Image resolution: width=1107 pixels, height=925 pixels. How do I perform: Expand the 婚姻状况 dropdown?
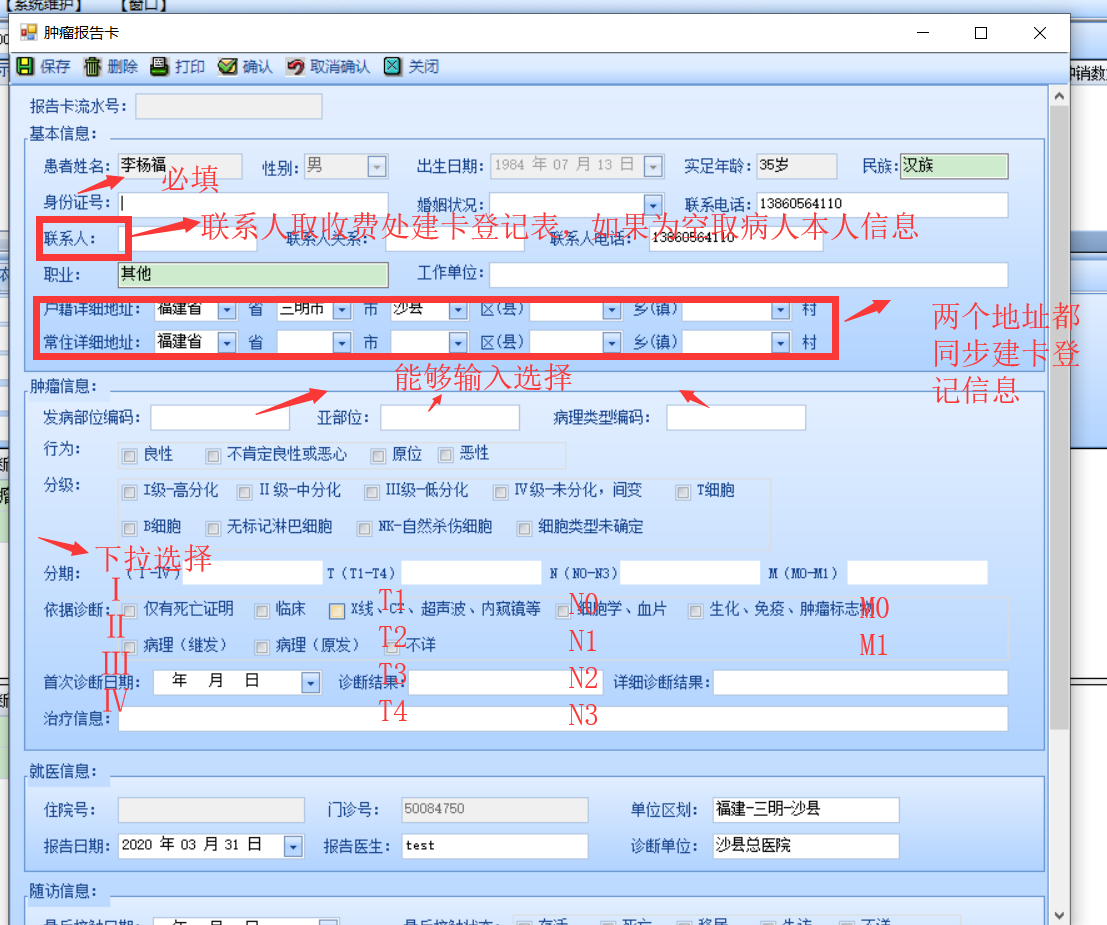point(653,205)
